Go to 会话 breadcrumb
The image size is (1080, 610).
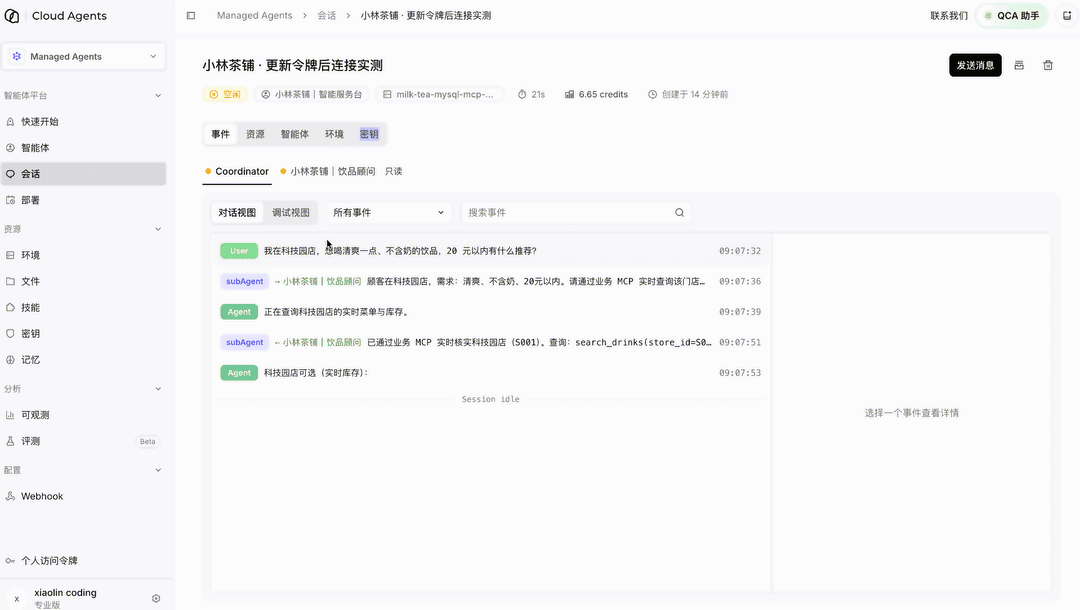(x=326, y=15)
